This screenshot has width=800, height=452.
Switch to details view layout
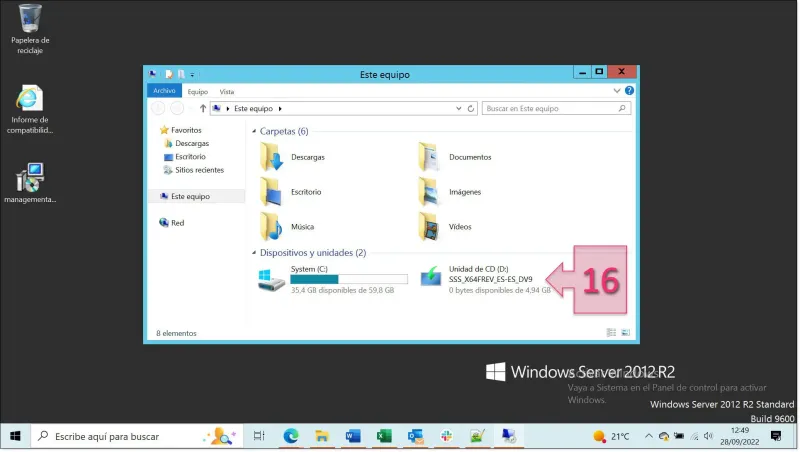coord(611,332)
